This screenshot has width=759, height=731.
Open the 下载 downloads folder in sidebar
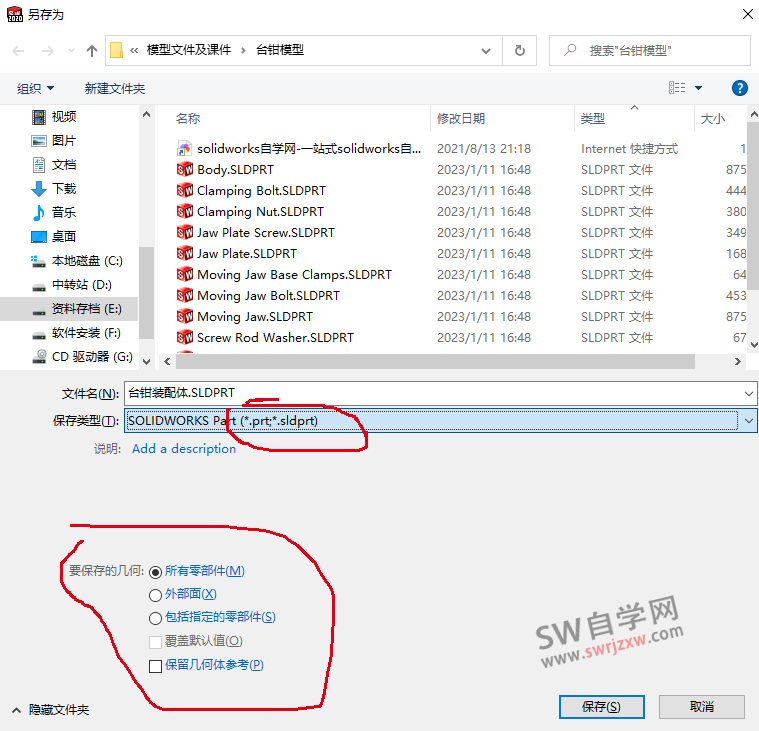pyautogui.click(x=63, y=188)
